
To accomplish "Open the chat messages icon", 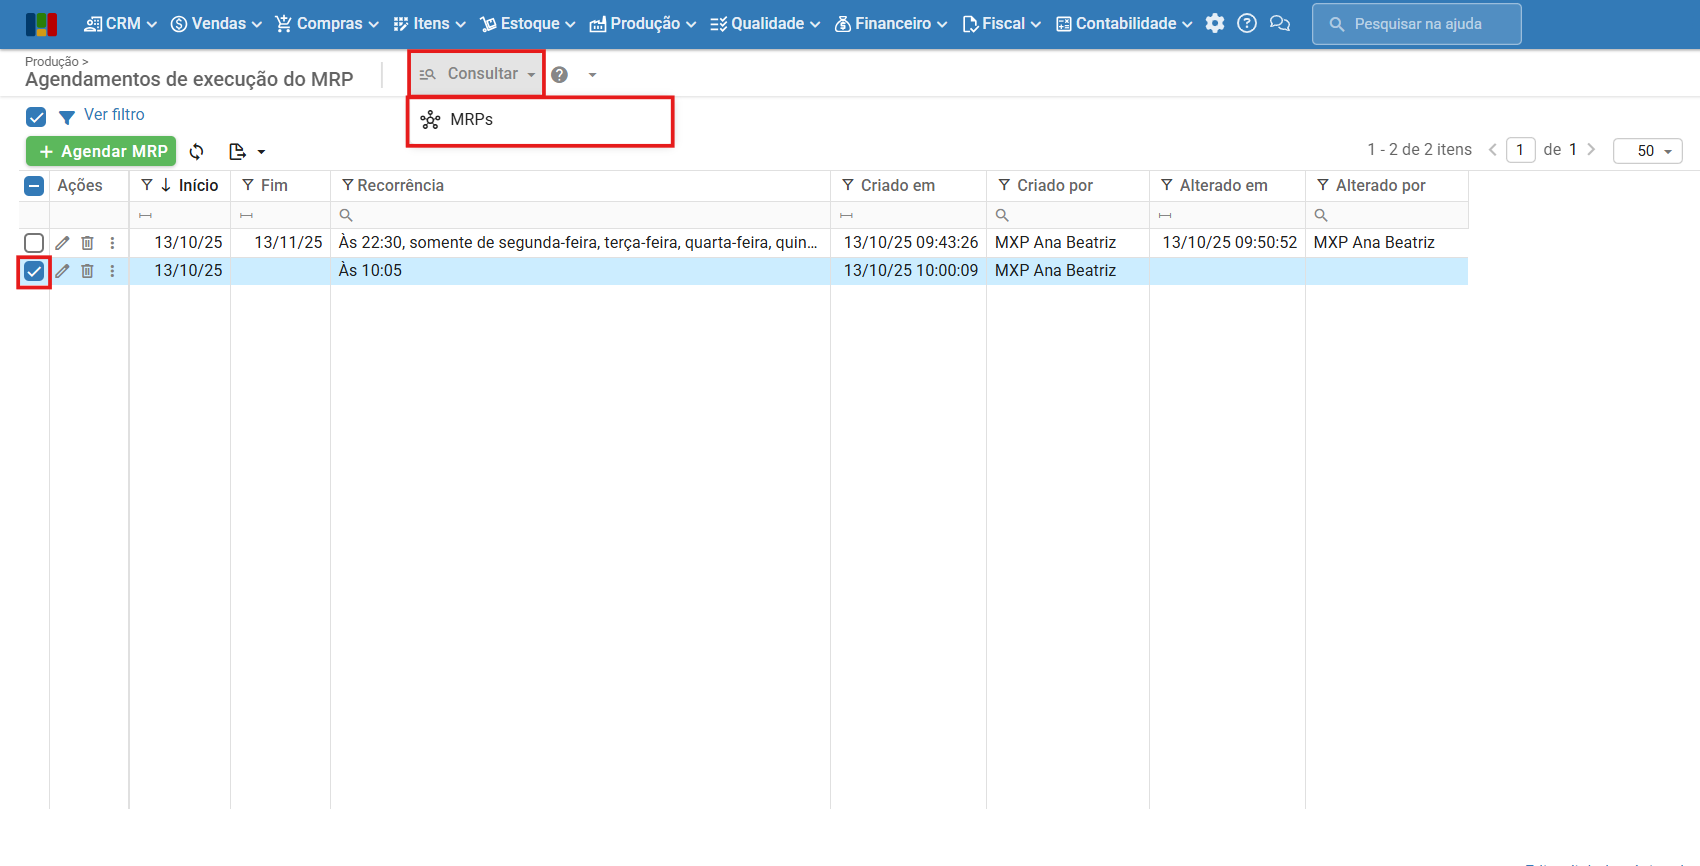I will click(1280, 24).
